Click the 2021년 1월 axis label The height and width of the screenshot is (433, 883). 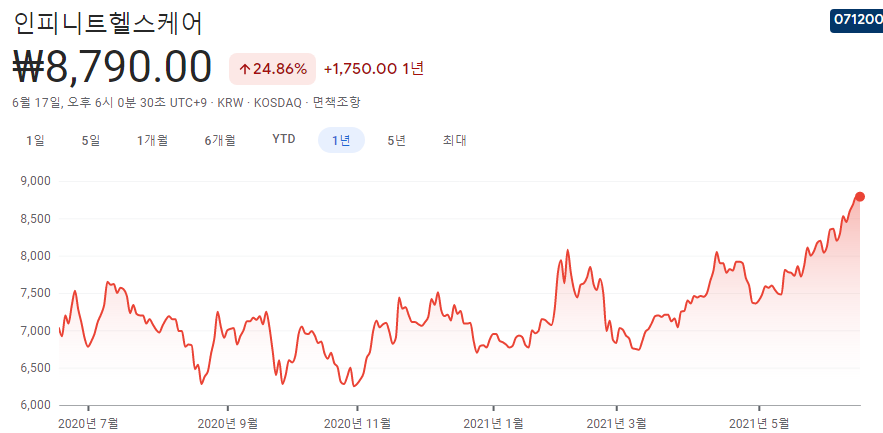tap(494, 423)
